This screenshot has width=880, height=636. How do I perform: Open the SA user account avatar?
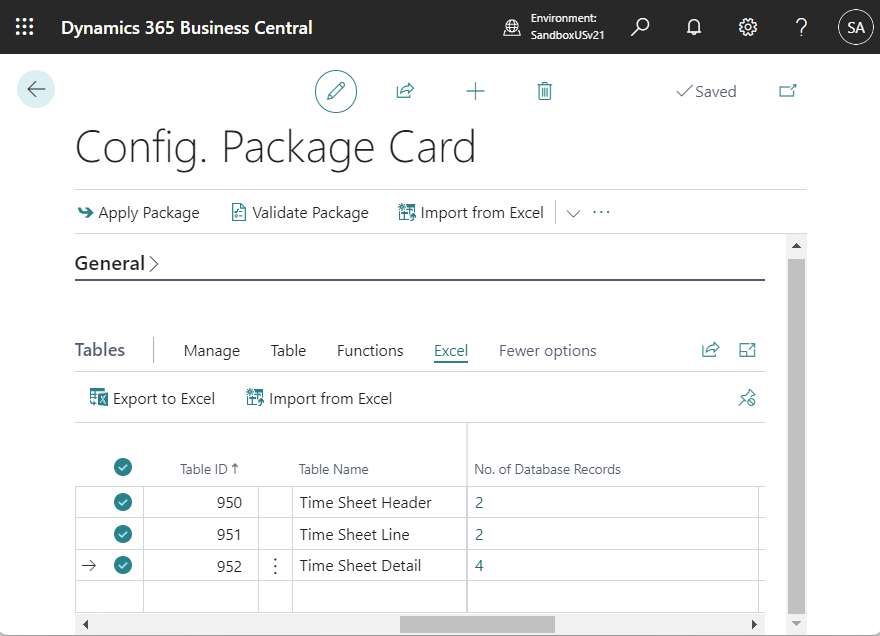[855, 27]
